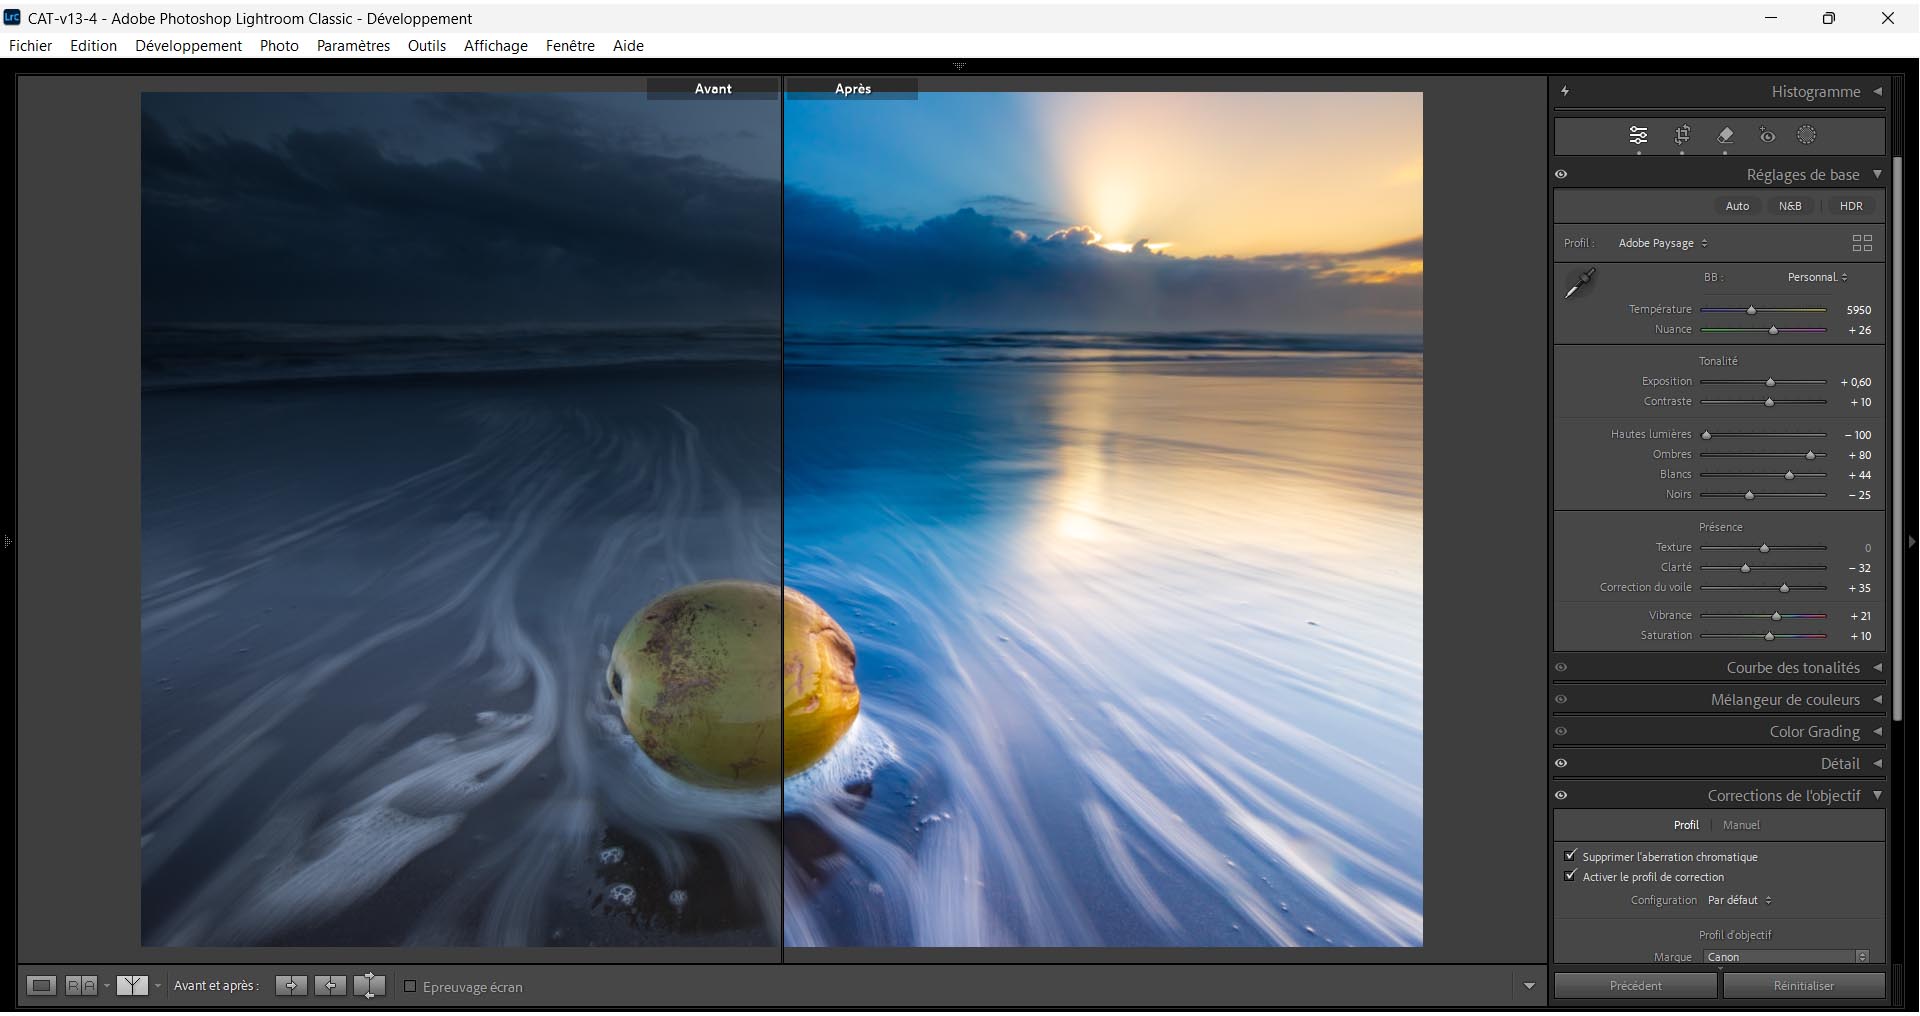This screenshot has height=1016, width=1920.
Task: Open the Adobe Paysage profile dropdown
Action: 1662,243
